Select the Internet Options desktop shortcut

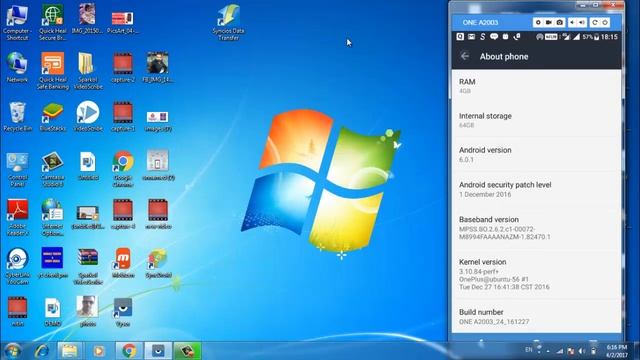pyautogui.click(x=53, y=218)
